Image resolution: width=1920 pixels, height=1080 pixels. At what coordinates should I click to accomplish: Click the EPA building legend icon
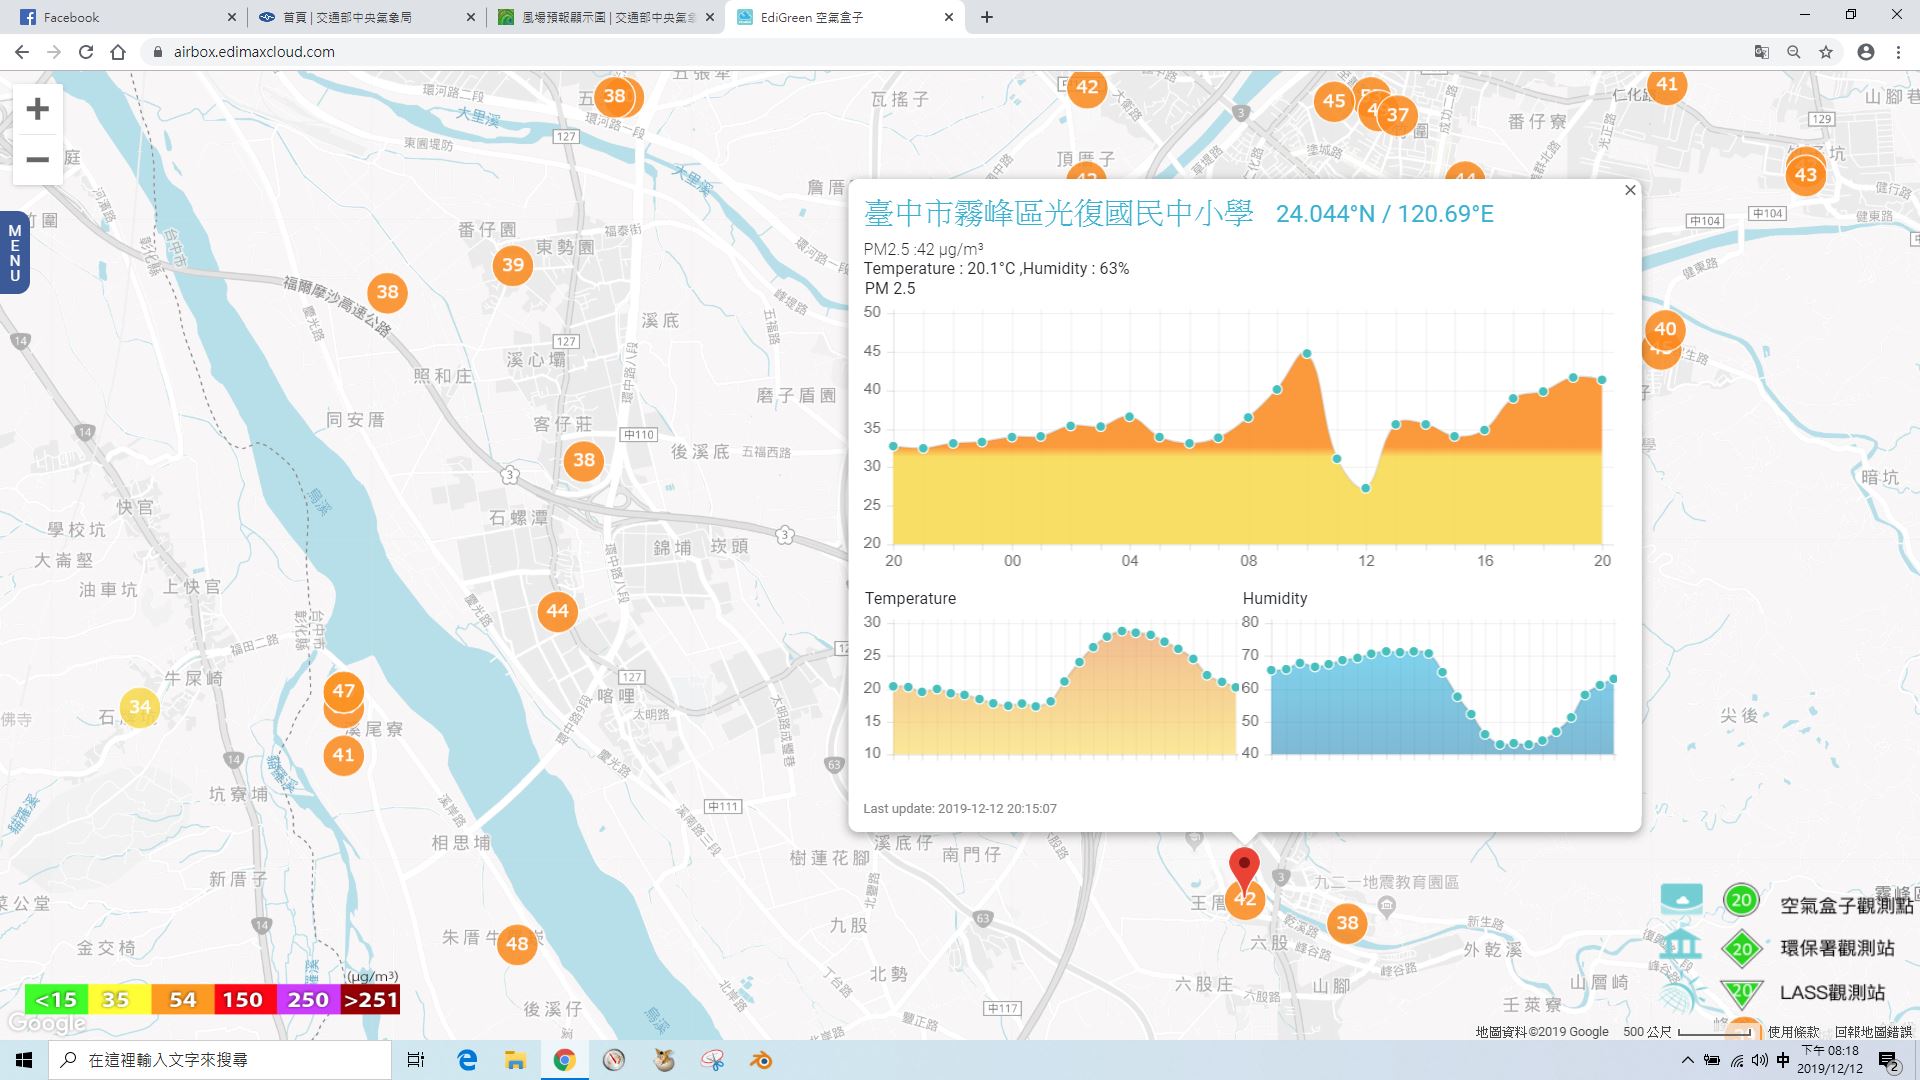1681,944
